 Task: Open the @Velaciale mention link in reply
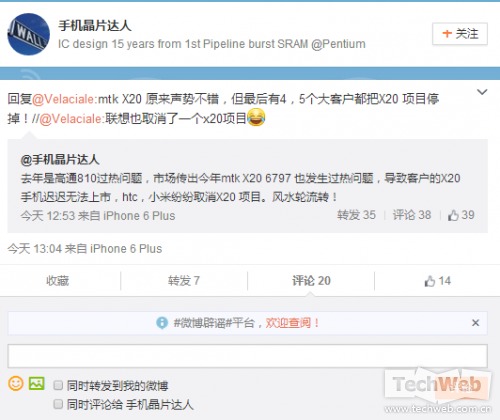coord(64,99)
